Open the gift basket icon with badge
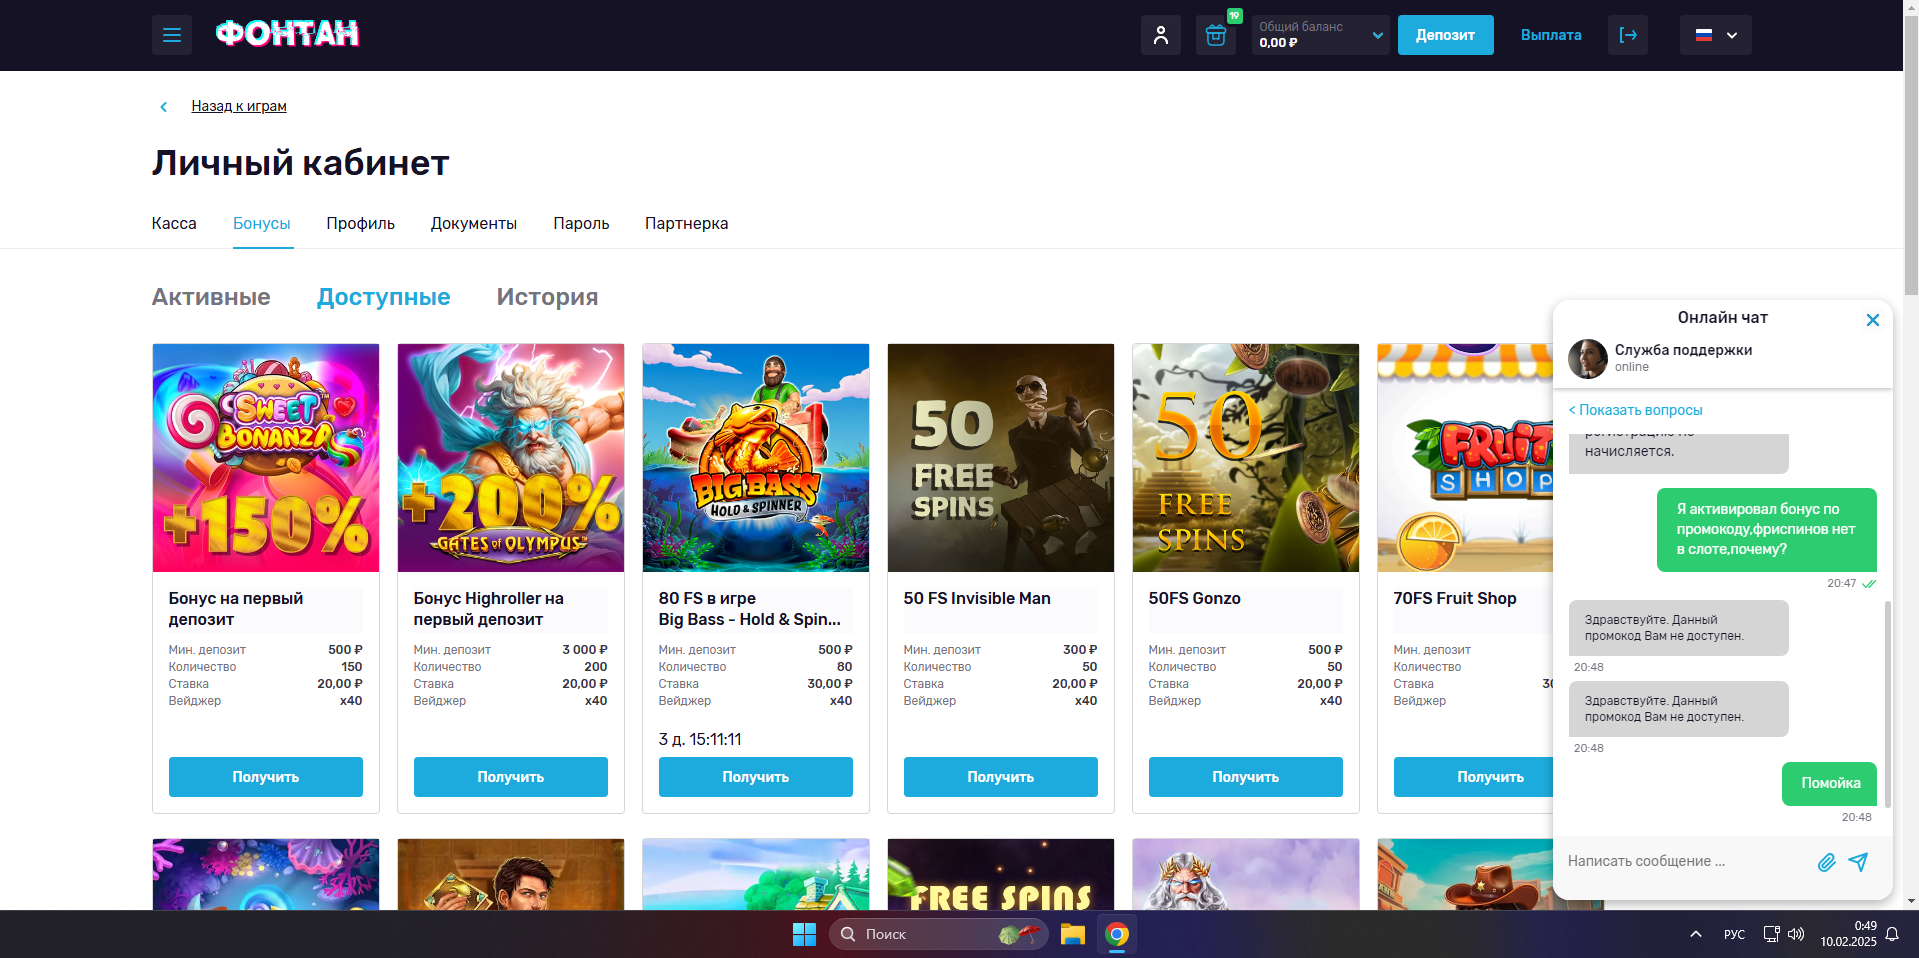 (x=1216, y=35)
